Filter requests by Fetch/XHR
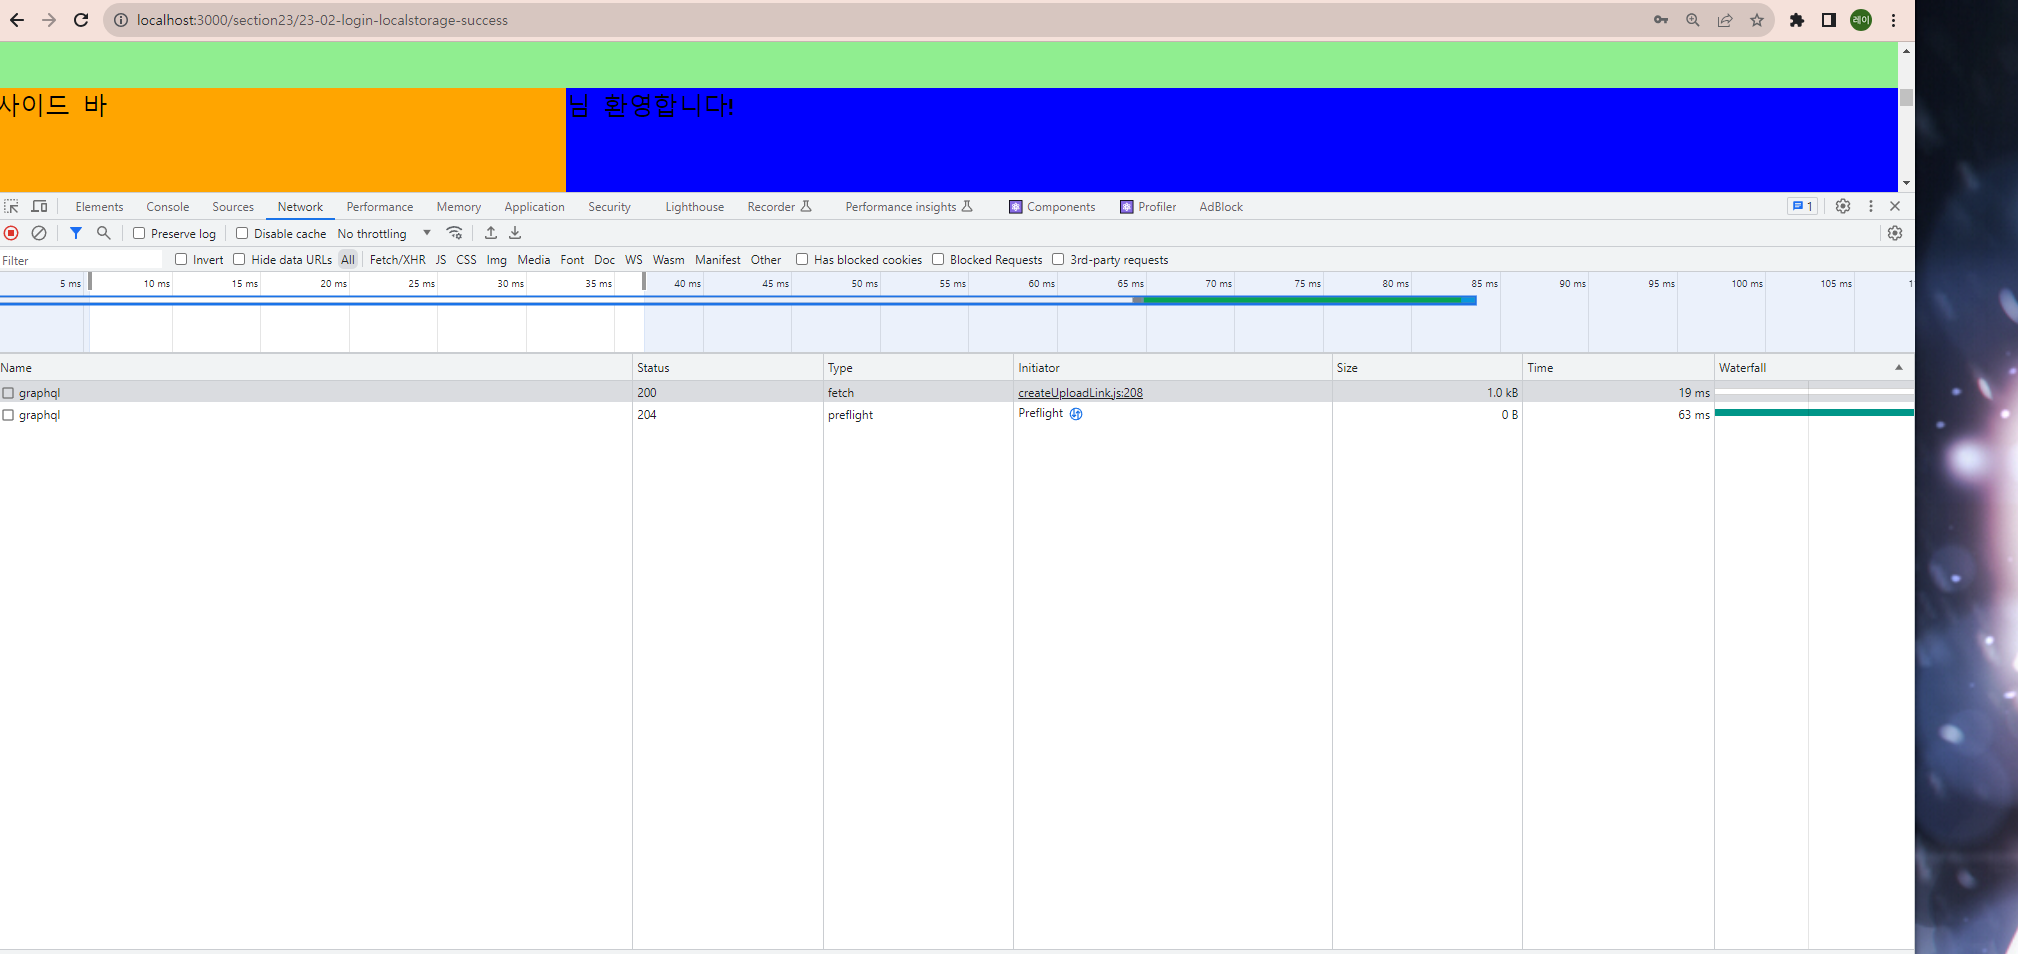 (397, 260)
